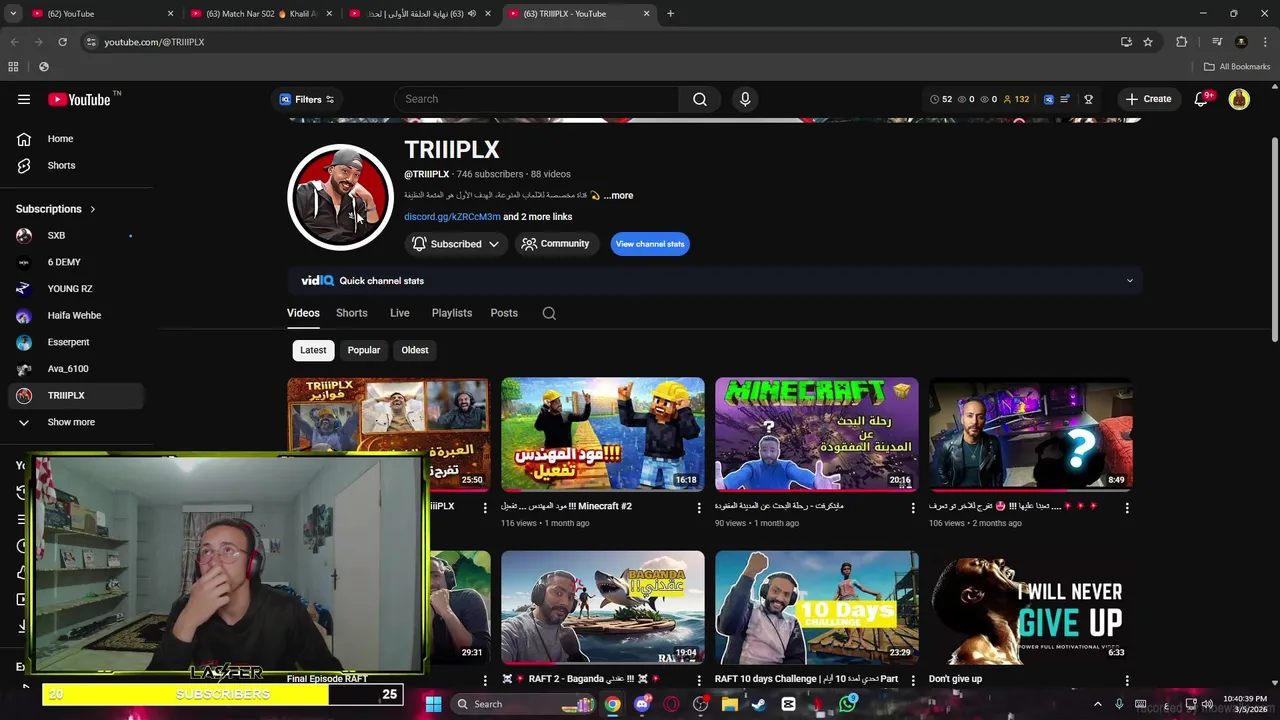Screen dimensions: 1280x720
Task: Switch to the Playlists channel tab
Action: pos(452,313)
